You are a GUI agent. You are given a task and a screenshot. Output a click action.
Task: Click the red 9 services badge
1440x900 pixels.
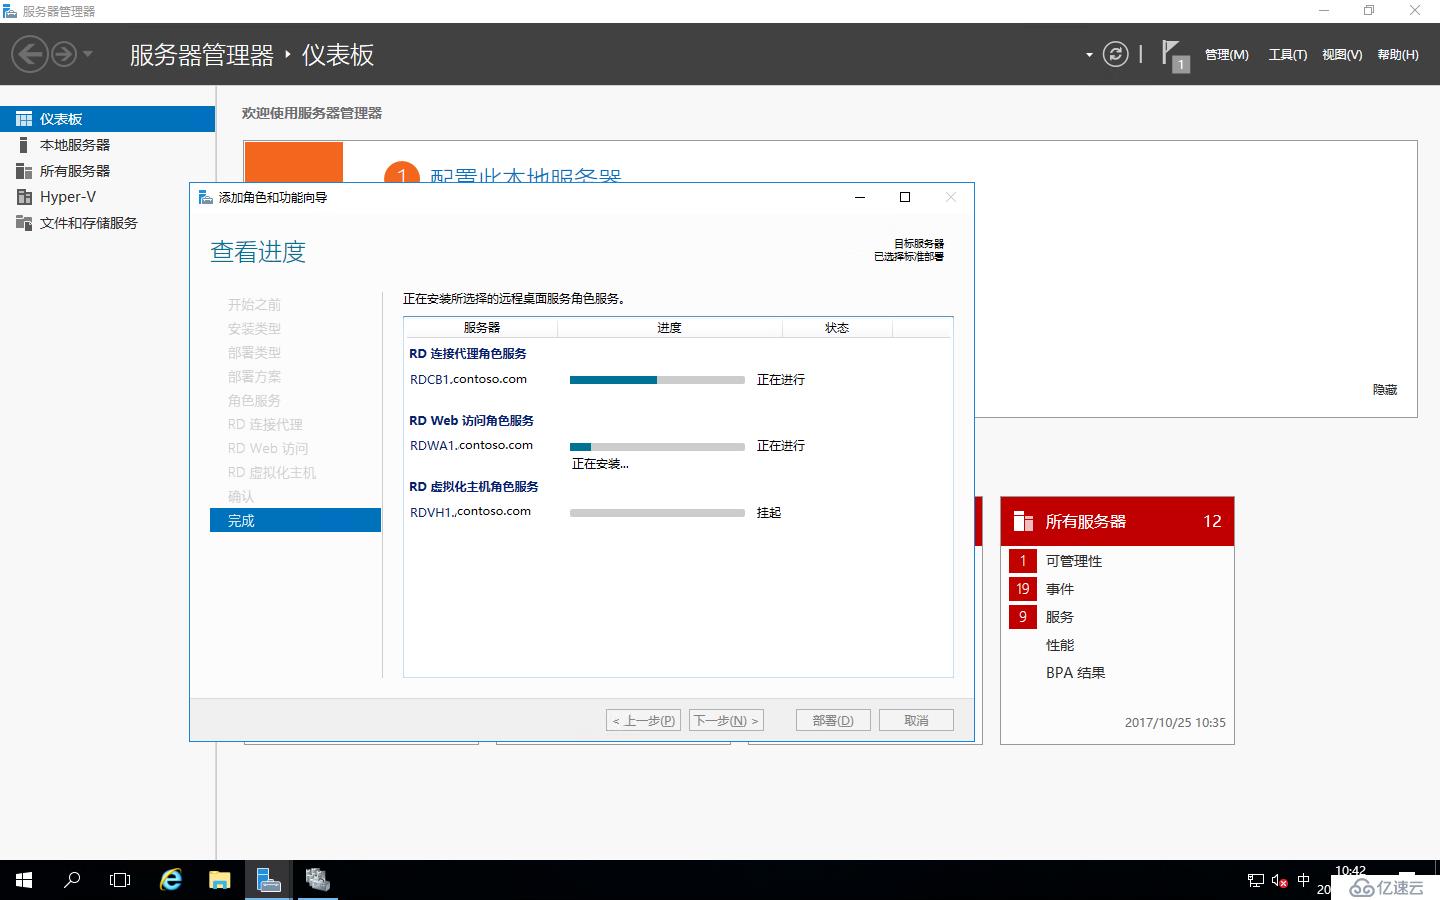[x=1023, y=617]
